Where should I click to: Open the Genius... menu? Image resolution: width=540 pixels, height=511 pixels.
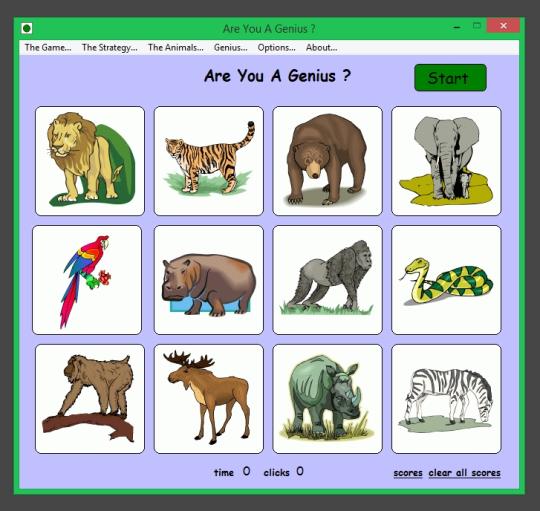230,48
